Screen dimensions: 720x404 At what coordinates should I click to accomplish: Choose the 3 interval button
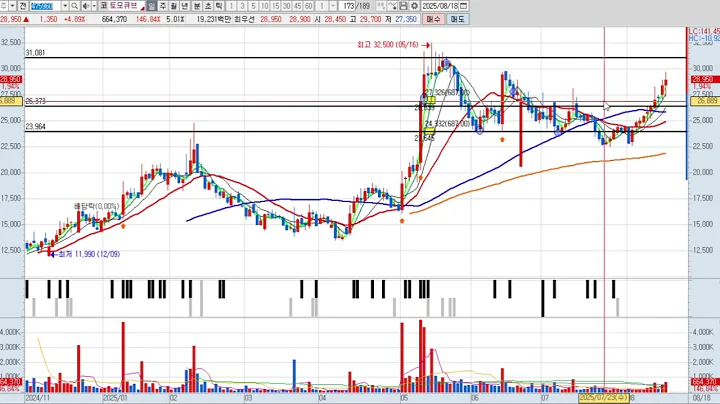tap(242, 6)
